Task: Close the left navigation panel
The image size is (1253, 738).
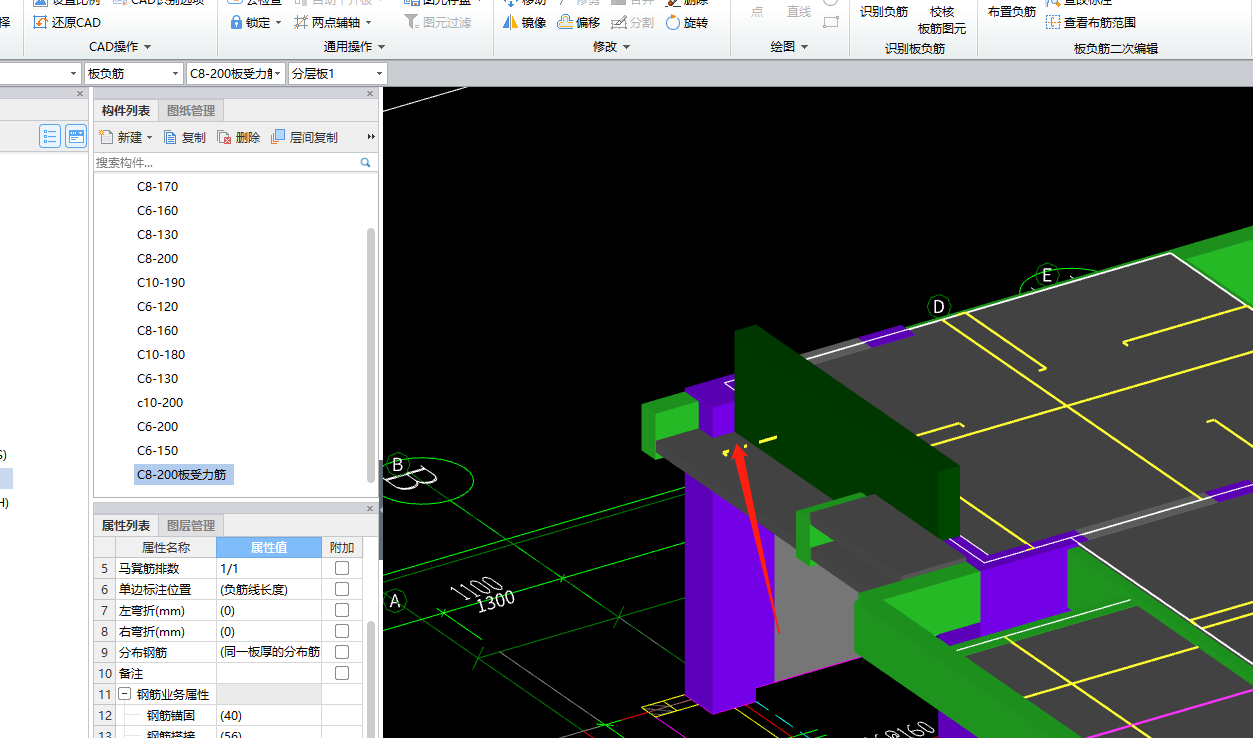Action: point(81,94)
